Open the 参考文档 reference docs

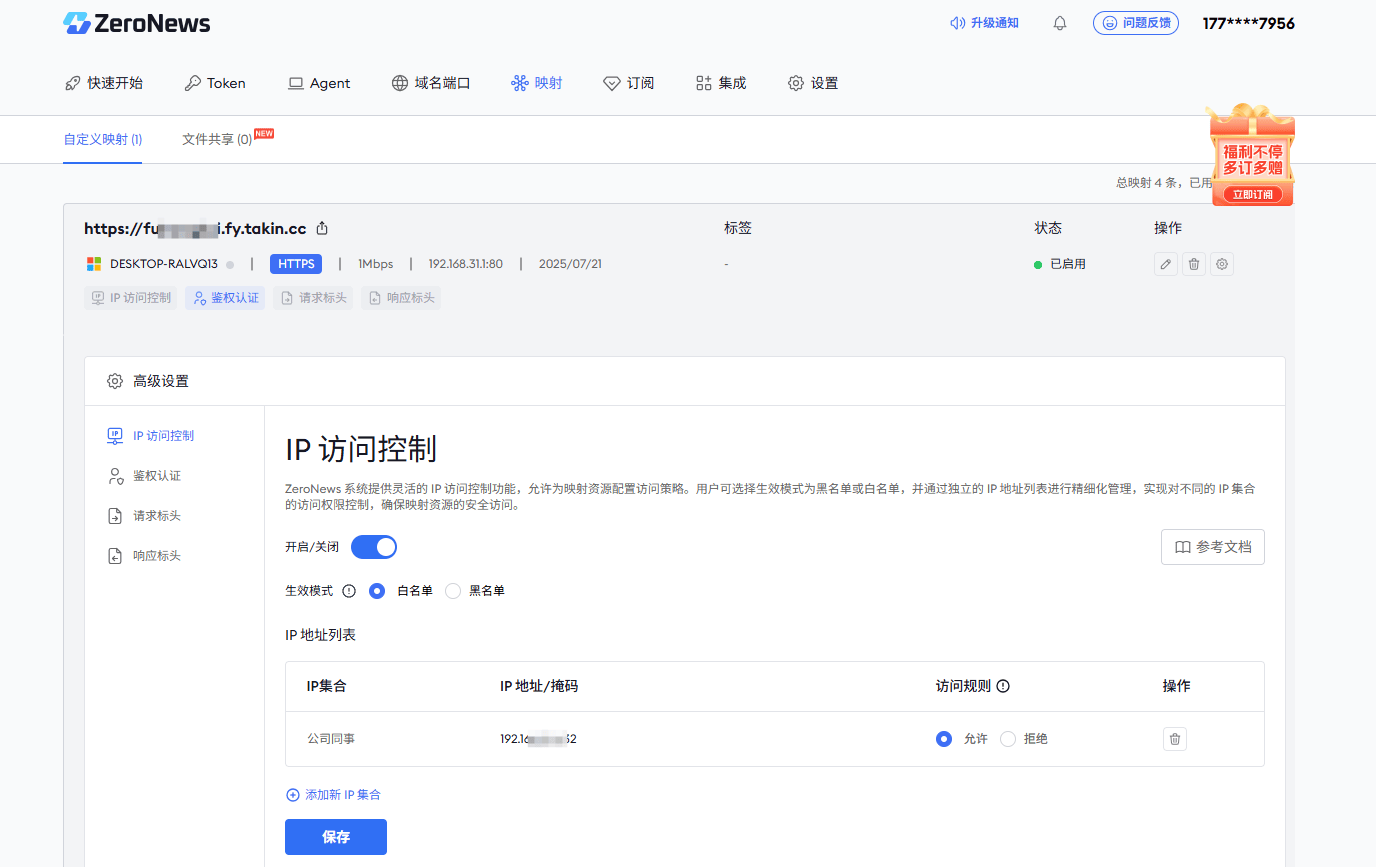tap(1212, 547)
